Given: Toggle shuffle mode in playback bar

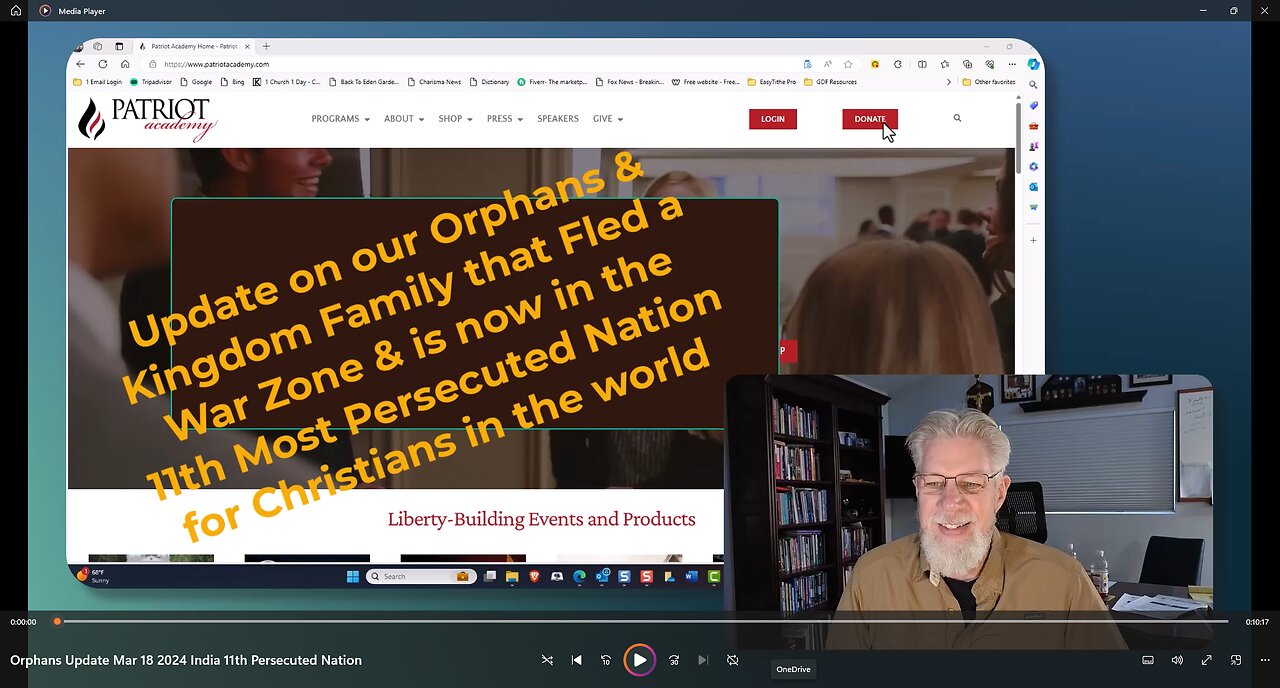Looking at the screenshot, I should point(547,660).
